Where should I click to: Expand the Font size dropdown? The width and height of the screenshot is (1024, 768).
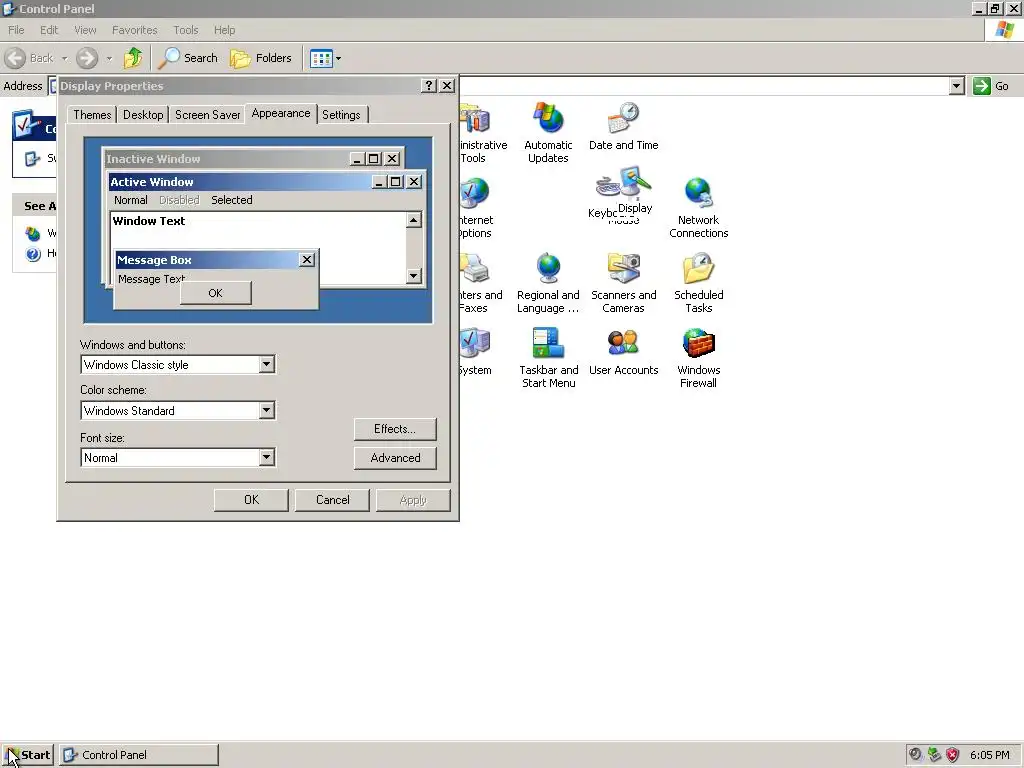point(266,457)
